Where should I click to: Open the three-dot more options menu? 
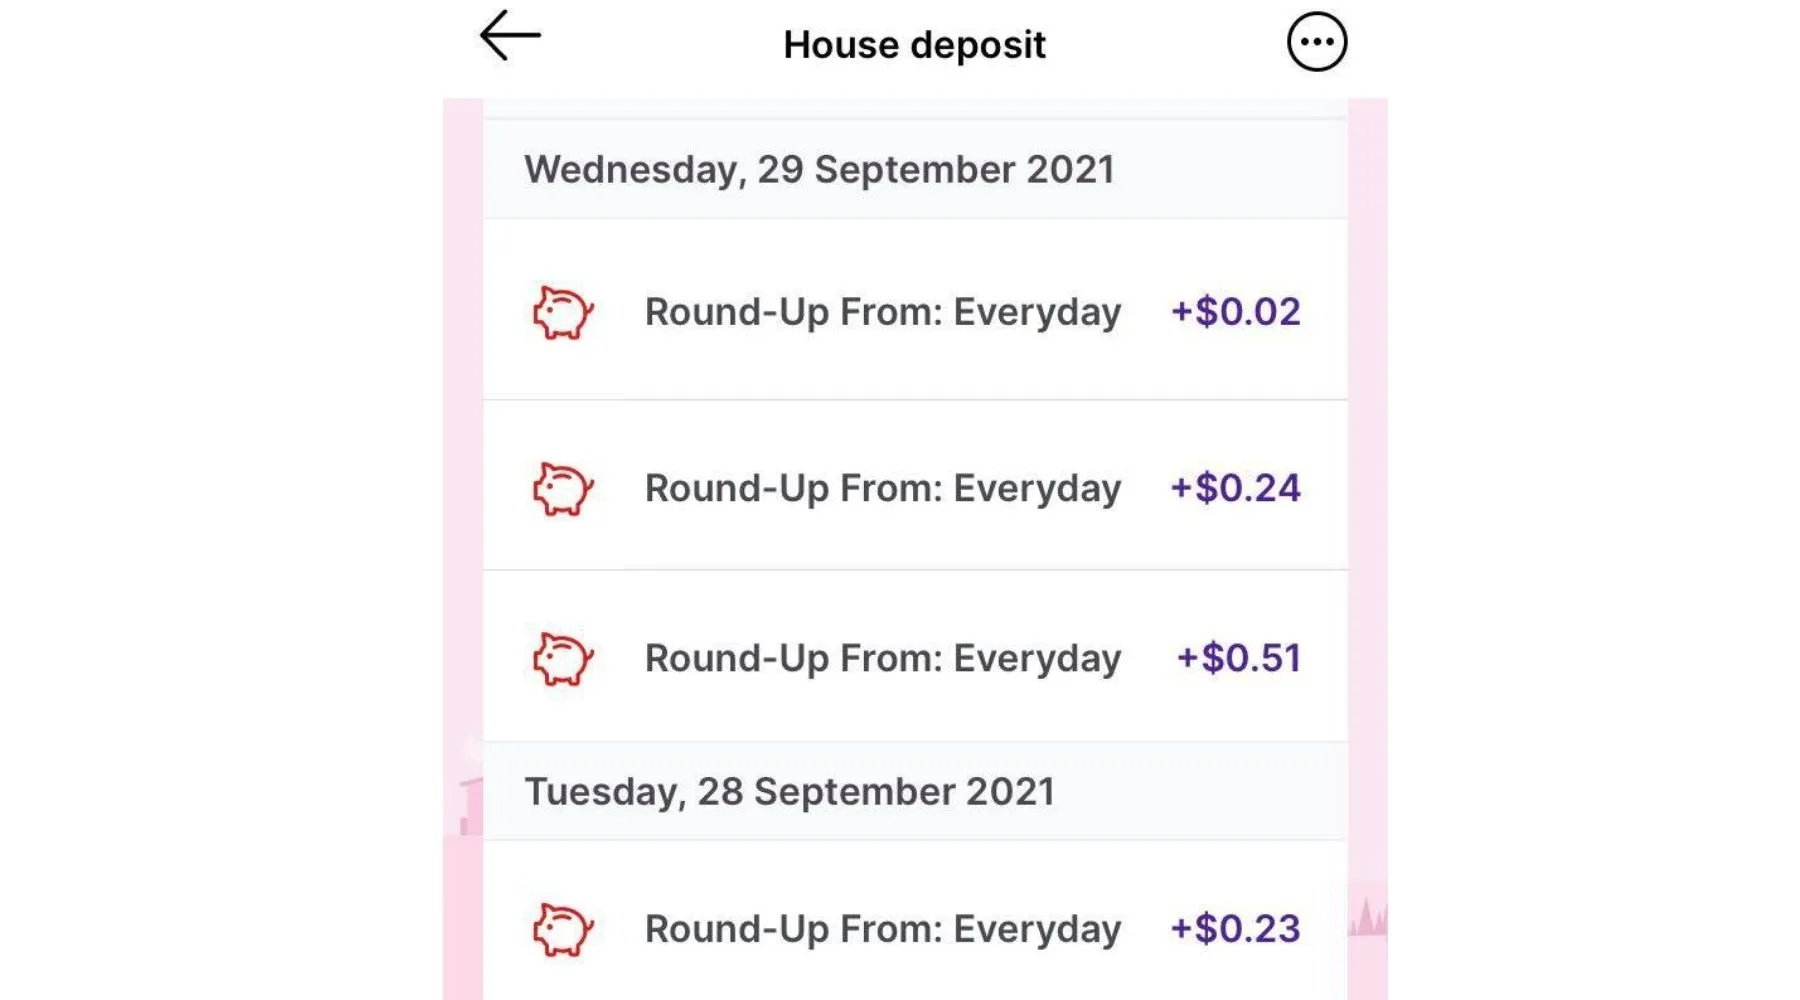pos(1316,42)
